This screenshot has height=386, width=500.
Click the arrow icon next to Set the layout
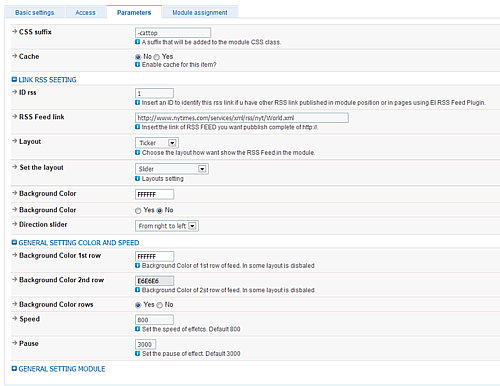coord(14,167)
